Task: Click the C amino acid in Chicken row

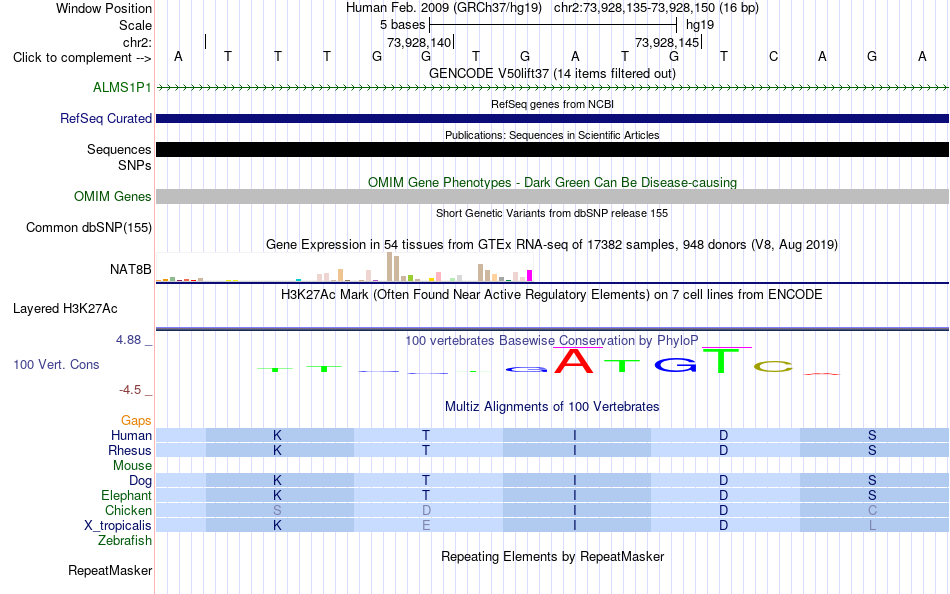Action: pos(872,510)
